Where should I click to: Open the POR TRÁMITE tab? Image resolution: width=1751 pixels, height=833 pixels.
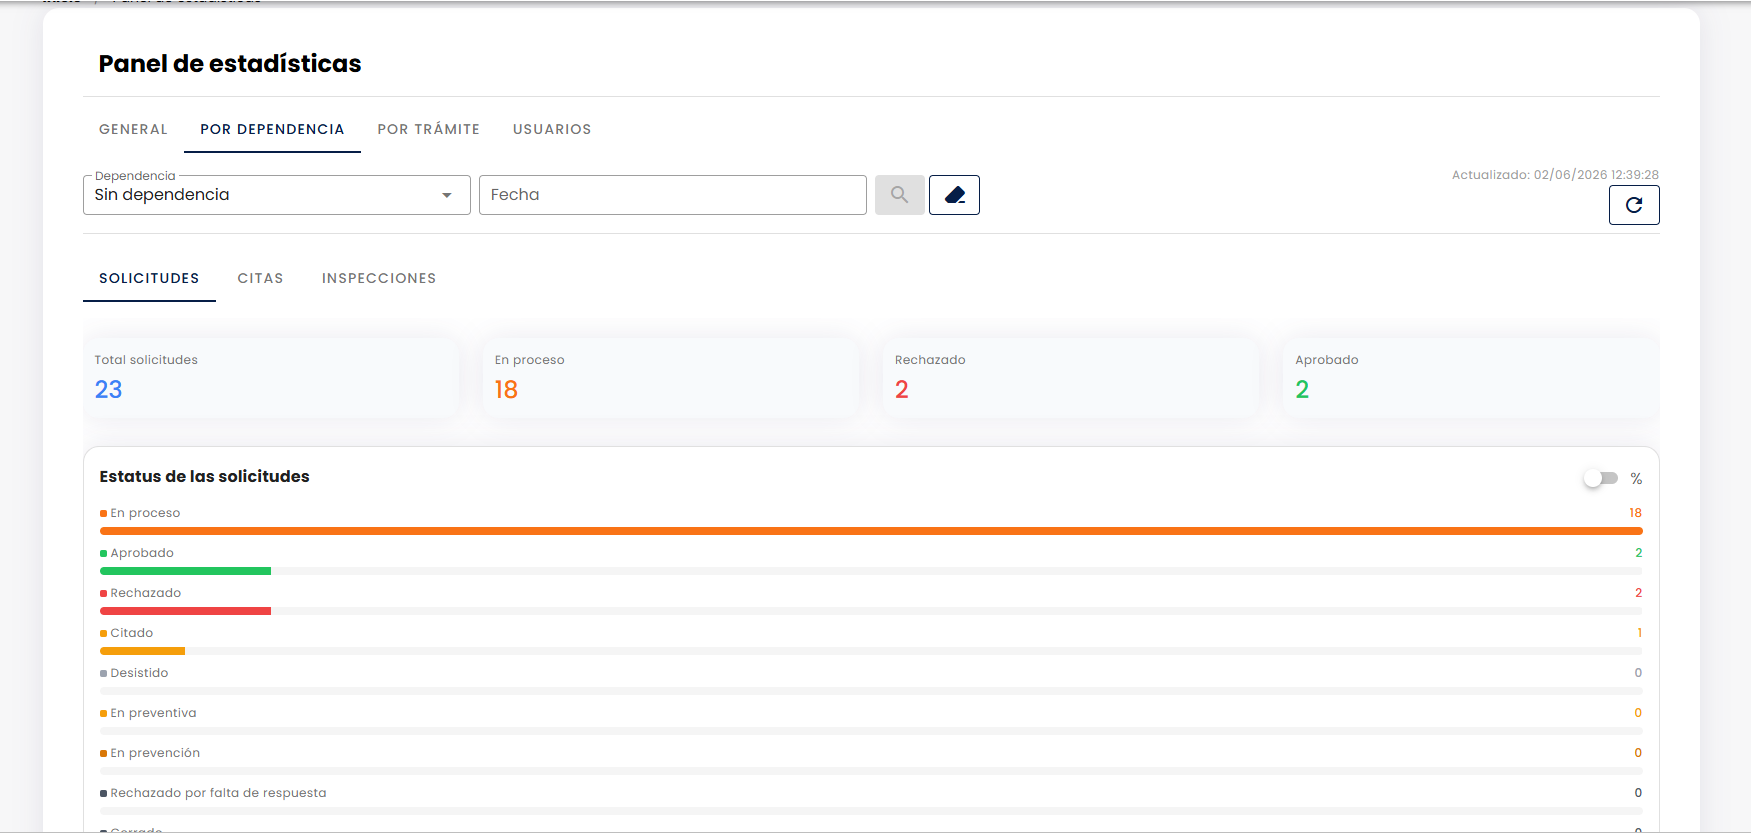[429, 129]
